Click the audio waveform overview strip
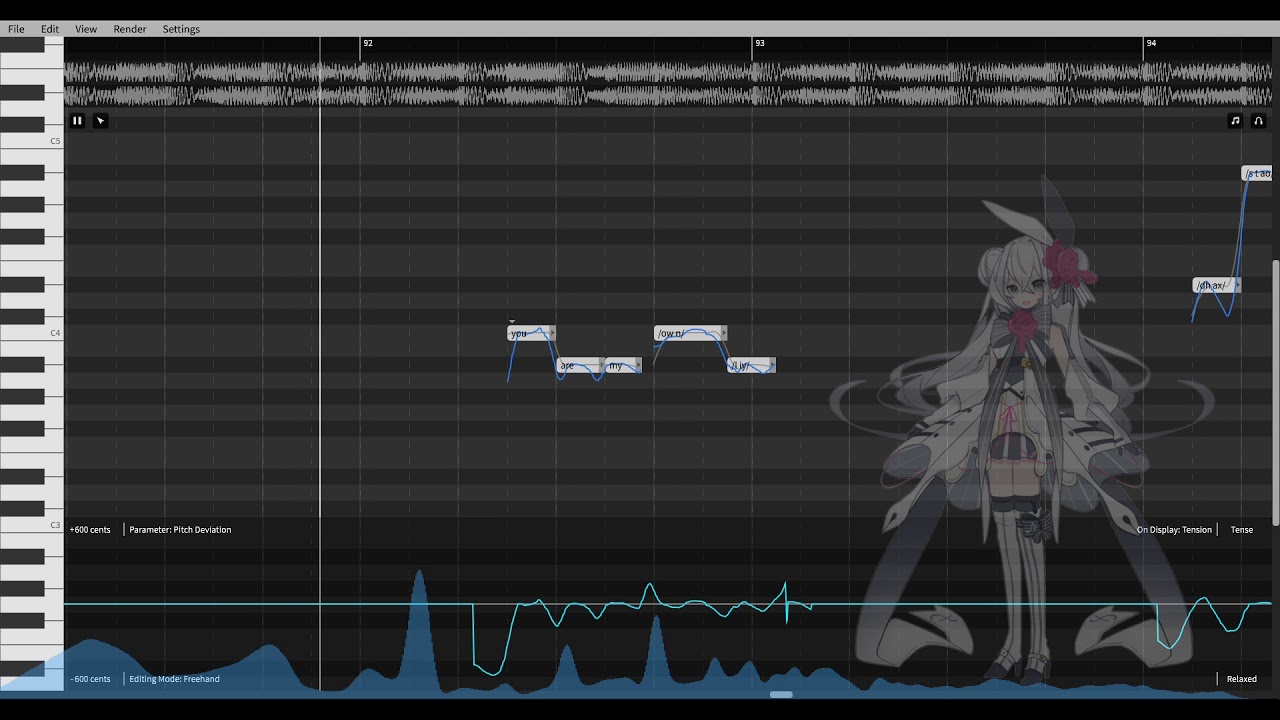 [x=668, y=83]
